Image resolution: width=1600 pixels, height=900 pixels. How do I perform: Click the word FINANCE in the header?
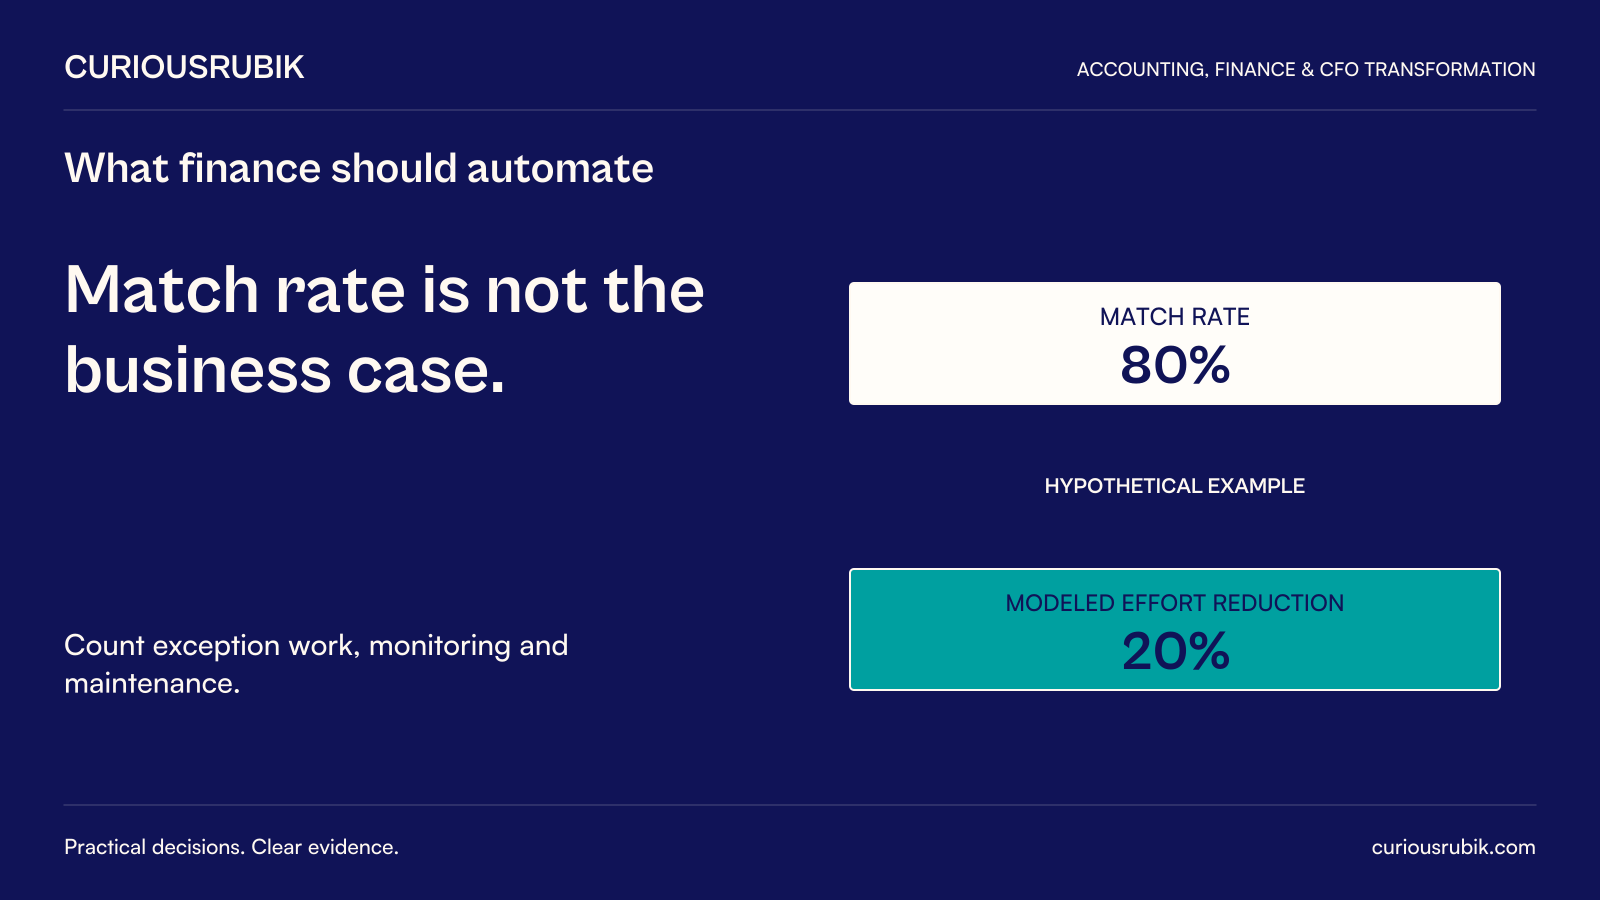click(x=1255, y=70)
